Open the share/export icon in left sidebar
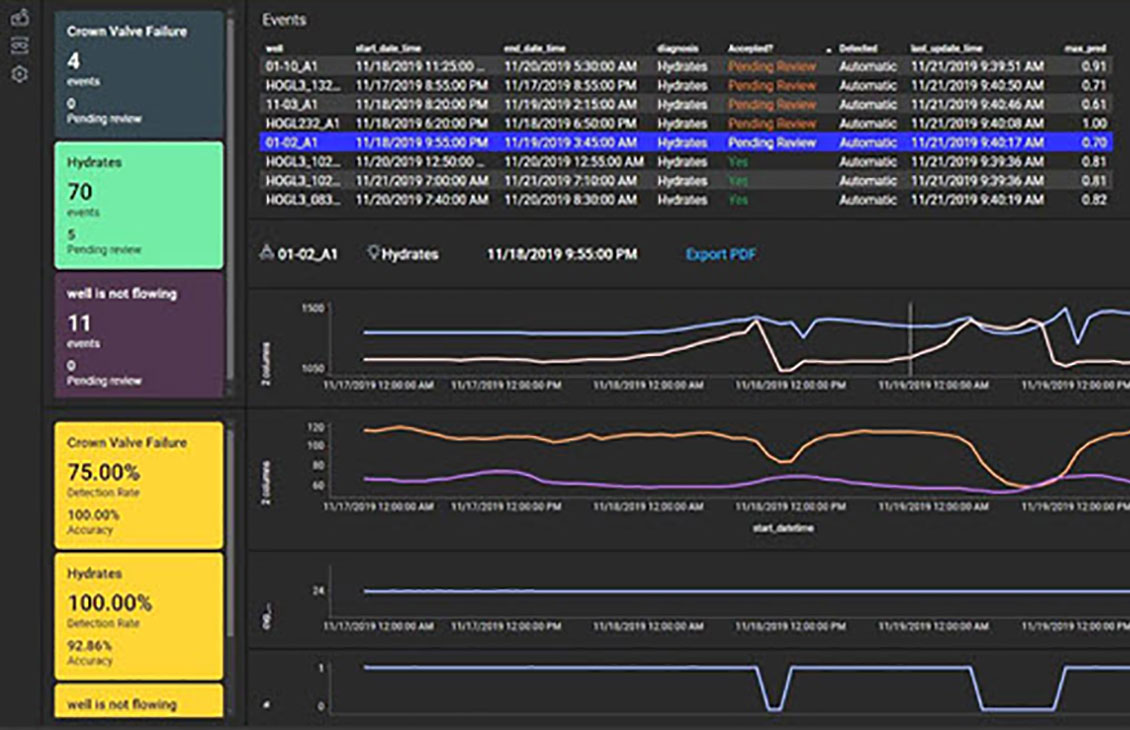Image resolution: width=1130 pixels, height=730 pixels. point(20,18)
